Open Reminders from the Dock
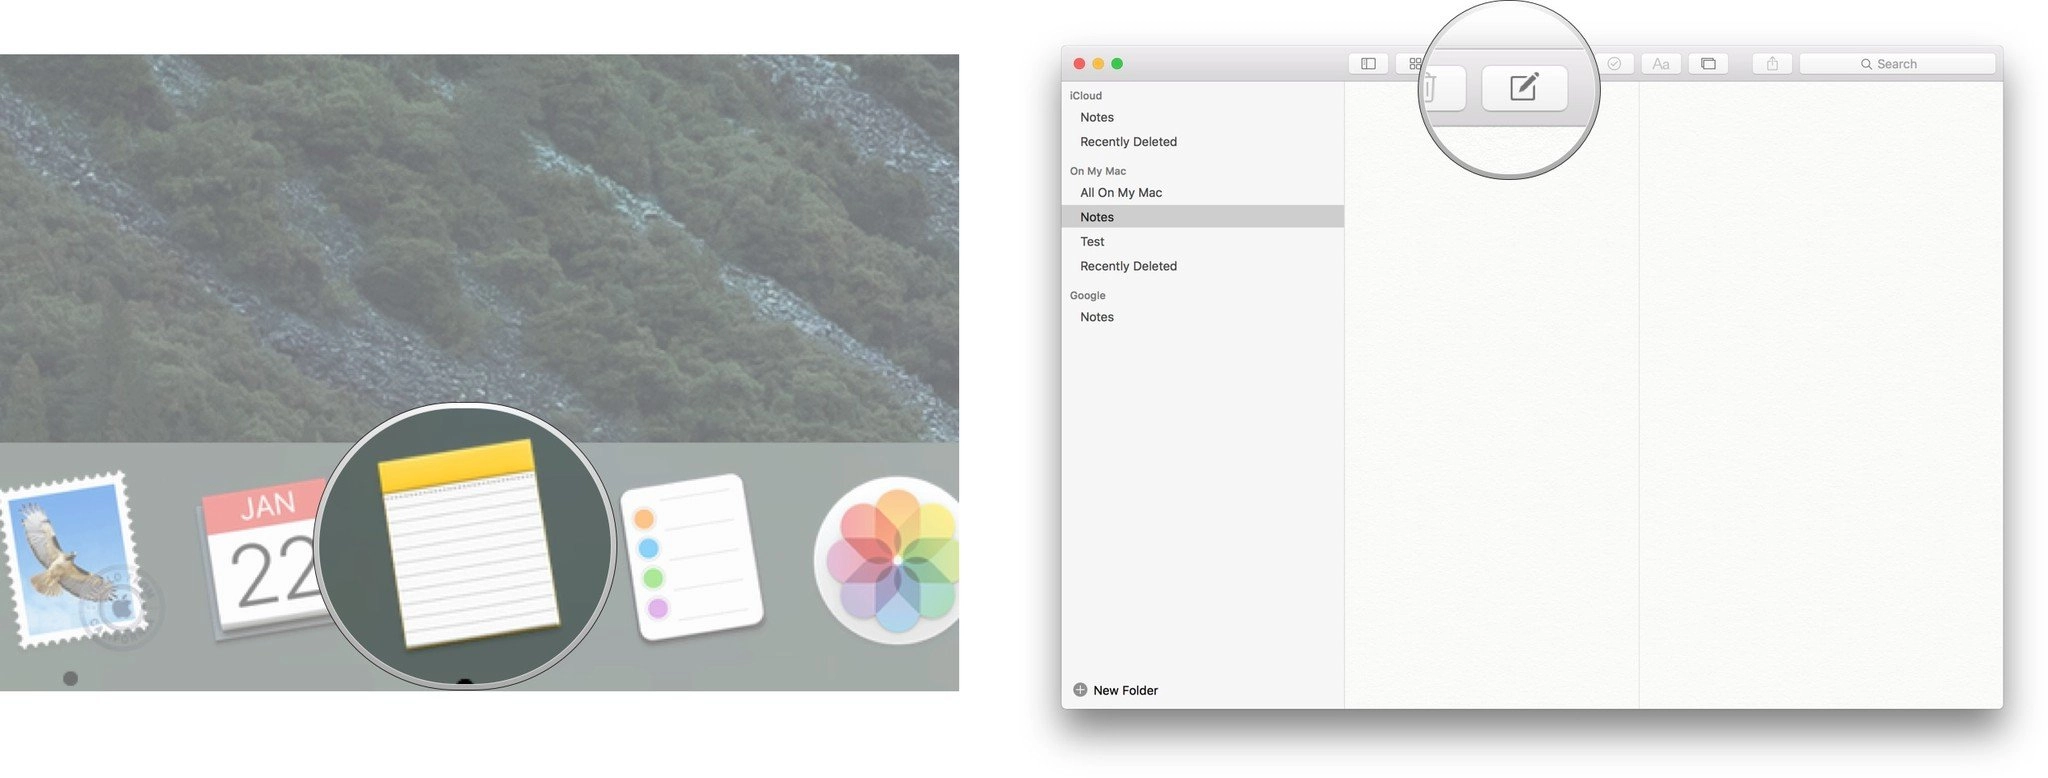 coord(692,558)
